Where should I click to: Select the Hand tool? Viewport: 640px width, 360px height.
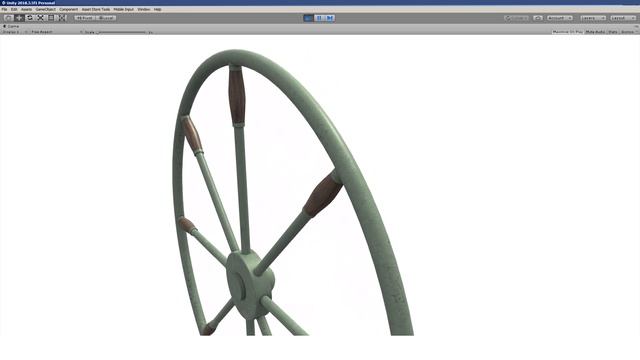9,18
